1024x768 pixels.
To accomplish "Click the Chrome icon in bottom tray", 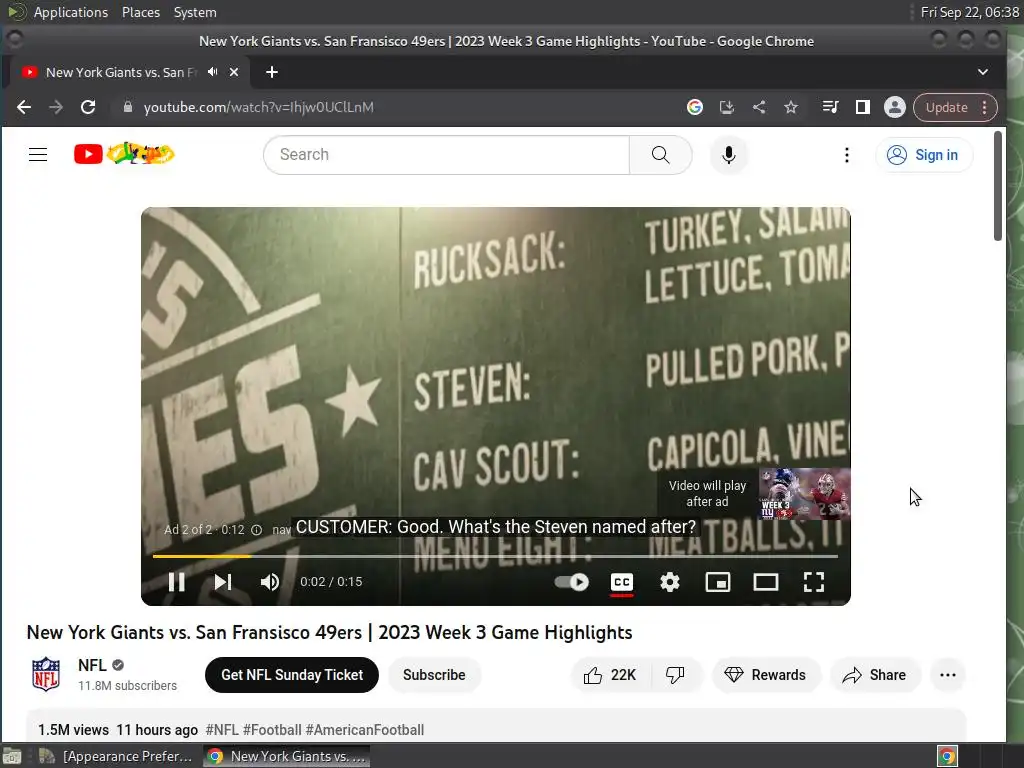I will click(x=947, y=756).
